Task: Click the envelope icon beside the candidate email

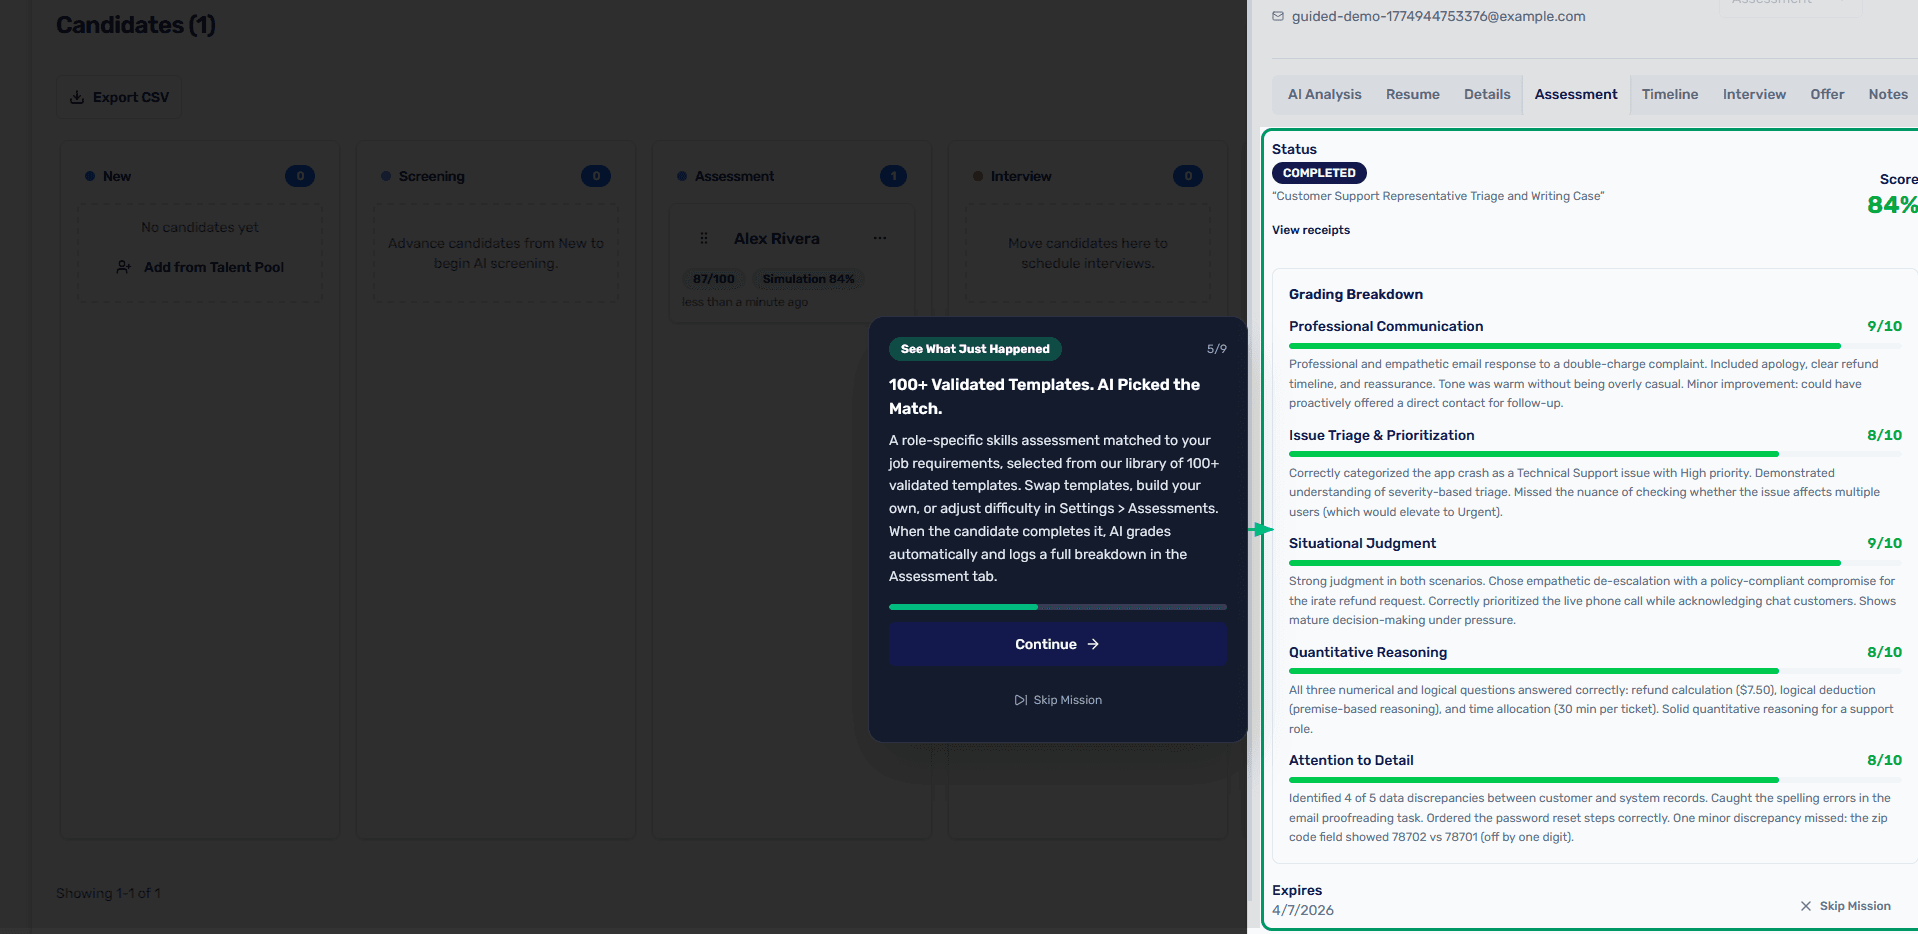Action: (x=1278, y=16)
